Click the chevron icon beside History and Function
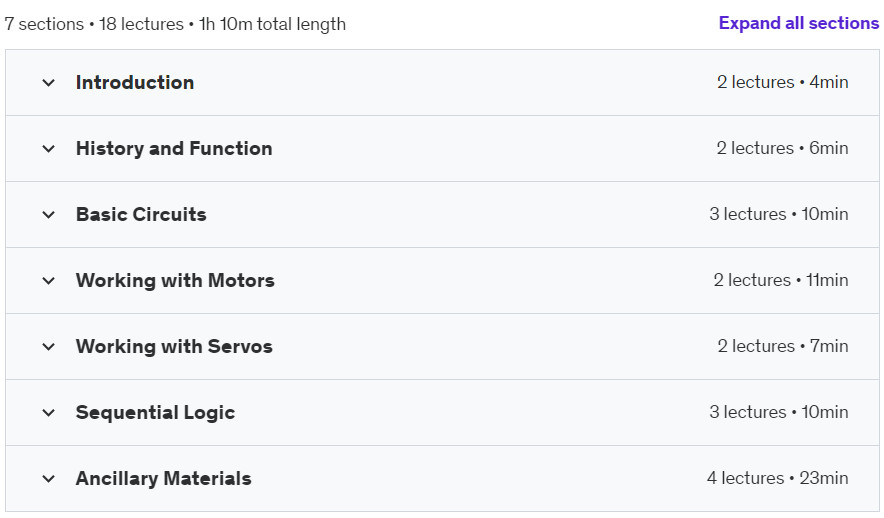884x518 pixels. click(48, 149)
